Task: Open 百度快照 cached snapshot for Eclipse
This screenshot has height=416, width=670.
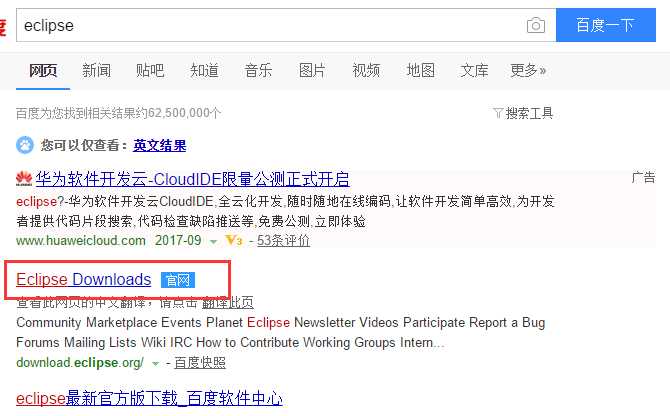Action: tap(200, 363)
